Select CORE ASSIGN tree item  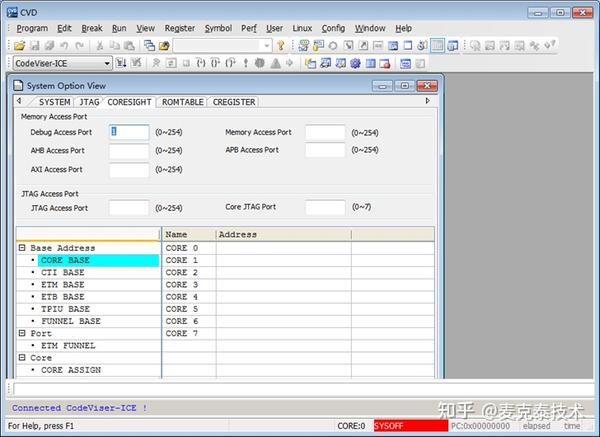pyautogui.click(x=71, y=370)
